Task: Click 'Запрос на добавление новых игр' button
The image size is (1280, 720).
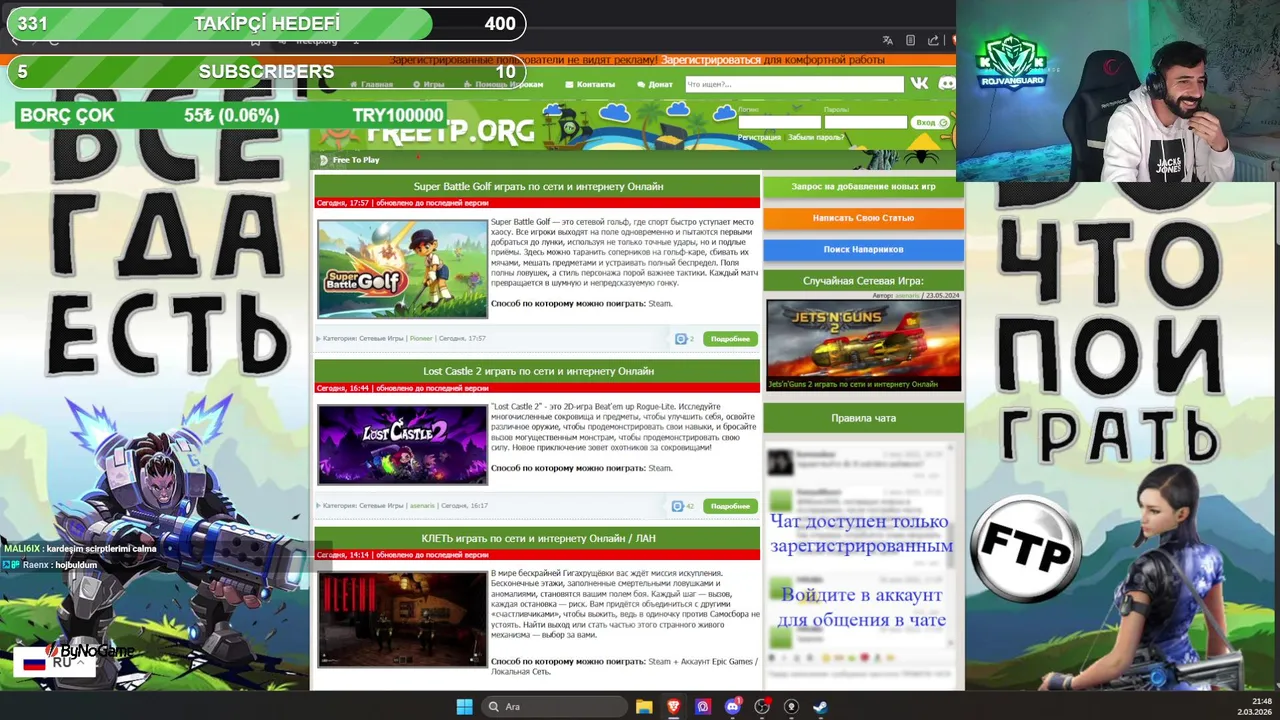Action: (863, 187)
